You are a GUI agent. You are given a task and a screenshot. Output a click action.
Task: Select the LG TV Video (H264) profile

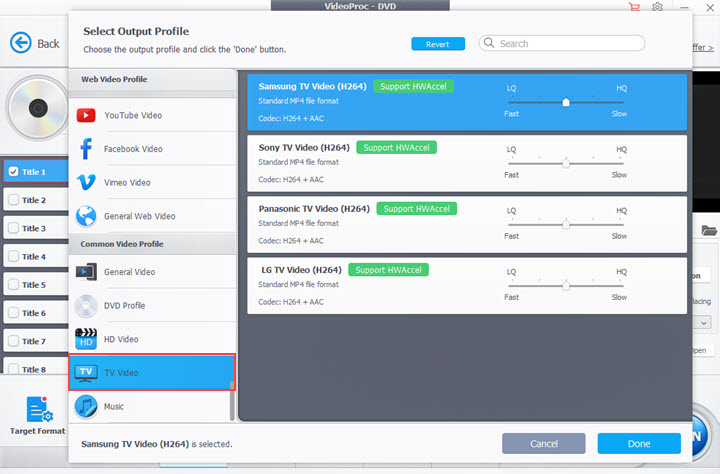tap(467, 285)
